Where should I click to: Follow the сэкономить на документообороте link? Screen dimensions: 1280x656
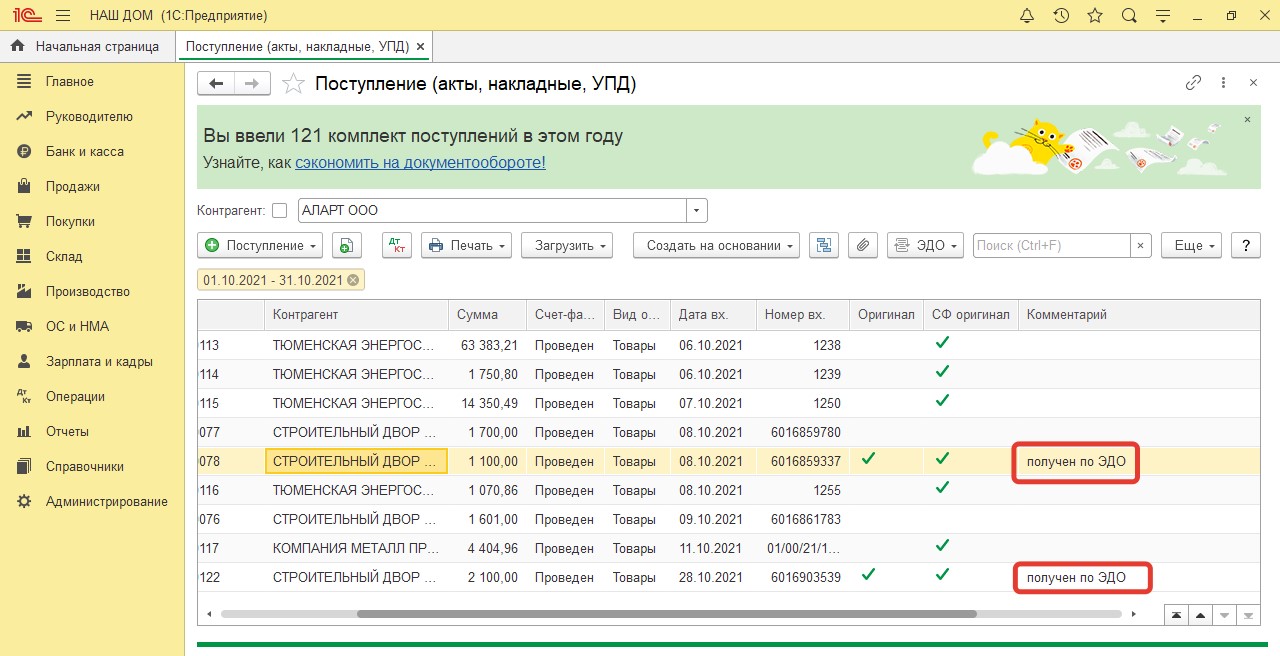(420, 162)
